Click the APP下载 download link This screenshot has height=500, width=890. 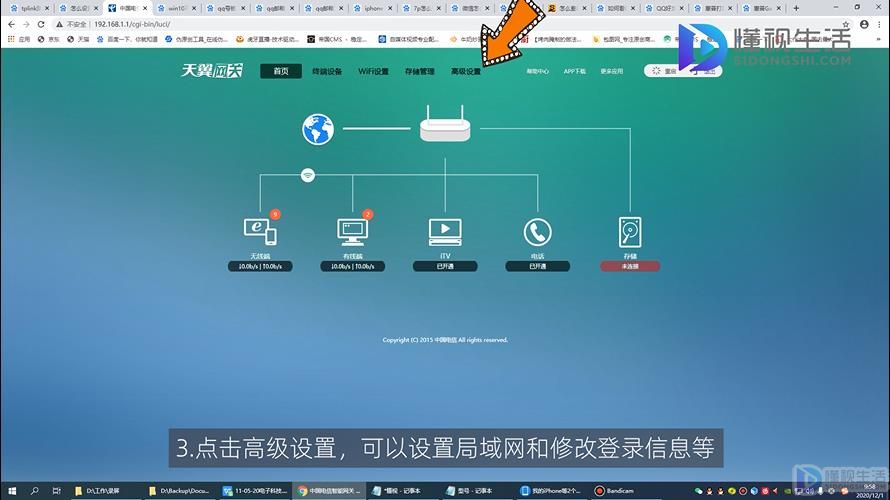574,72
